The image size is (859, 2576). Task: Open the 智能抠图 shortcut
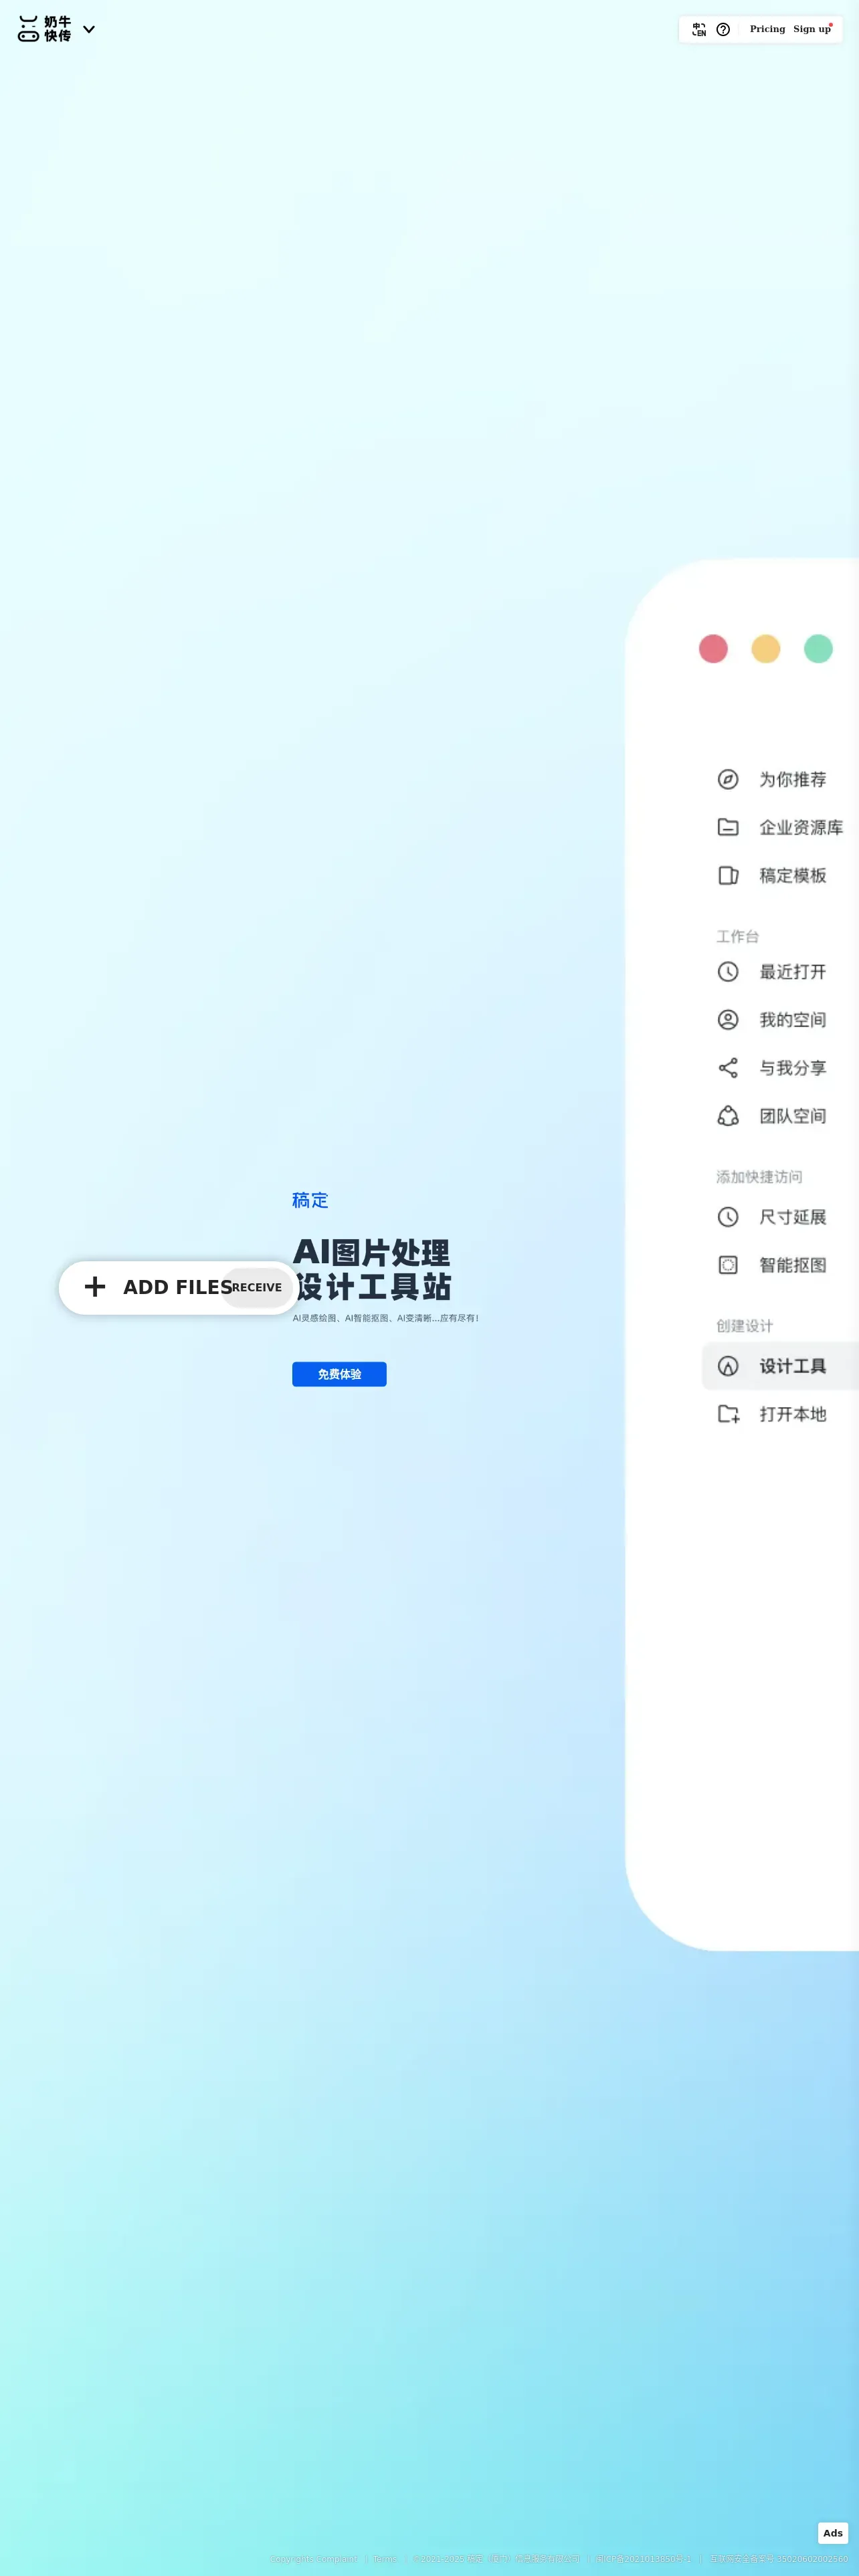[792, 1264]
